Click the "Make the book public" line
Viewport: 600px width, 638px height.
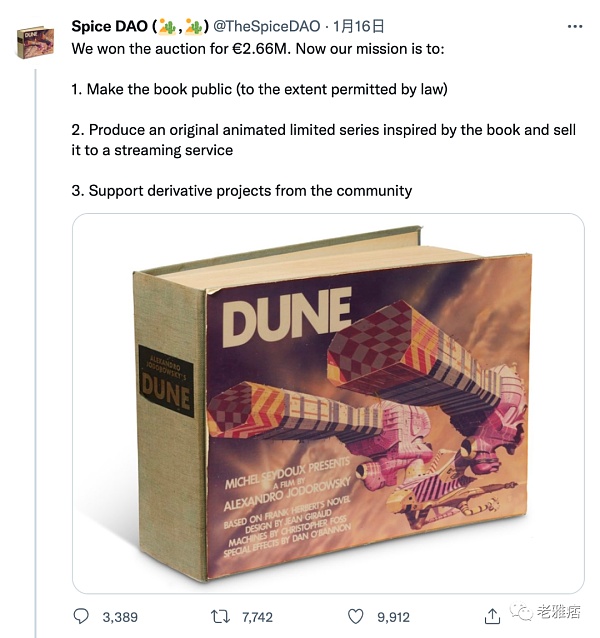click(x=259, y=89)
